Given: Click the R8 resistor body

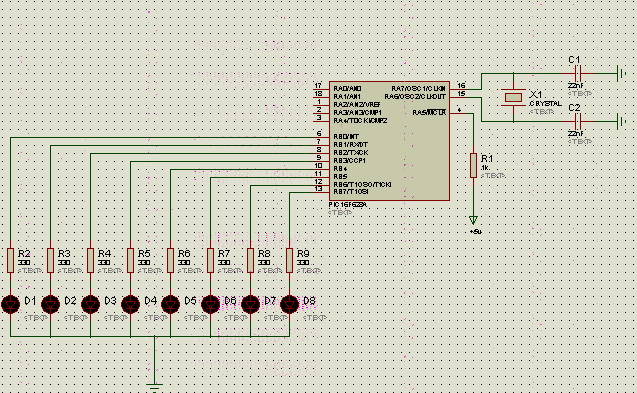Looking at the screenshot, I should click(x=250, y=260).
